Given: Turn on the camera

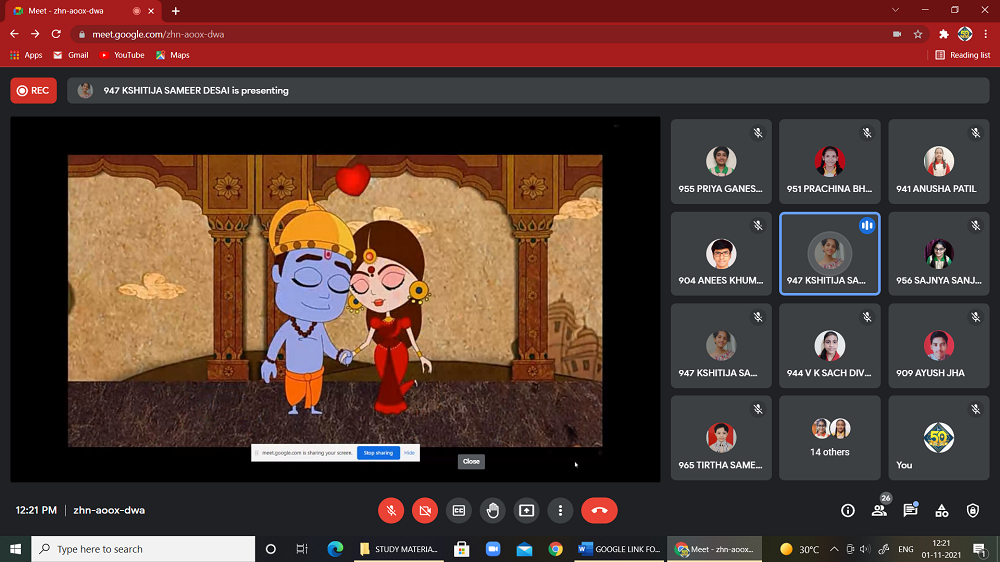Looking at the screenshot, I should point(425,510).
